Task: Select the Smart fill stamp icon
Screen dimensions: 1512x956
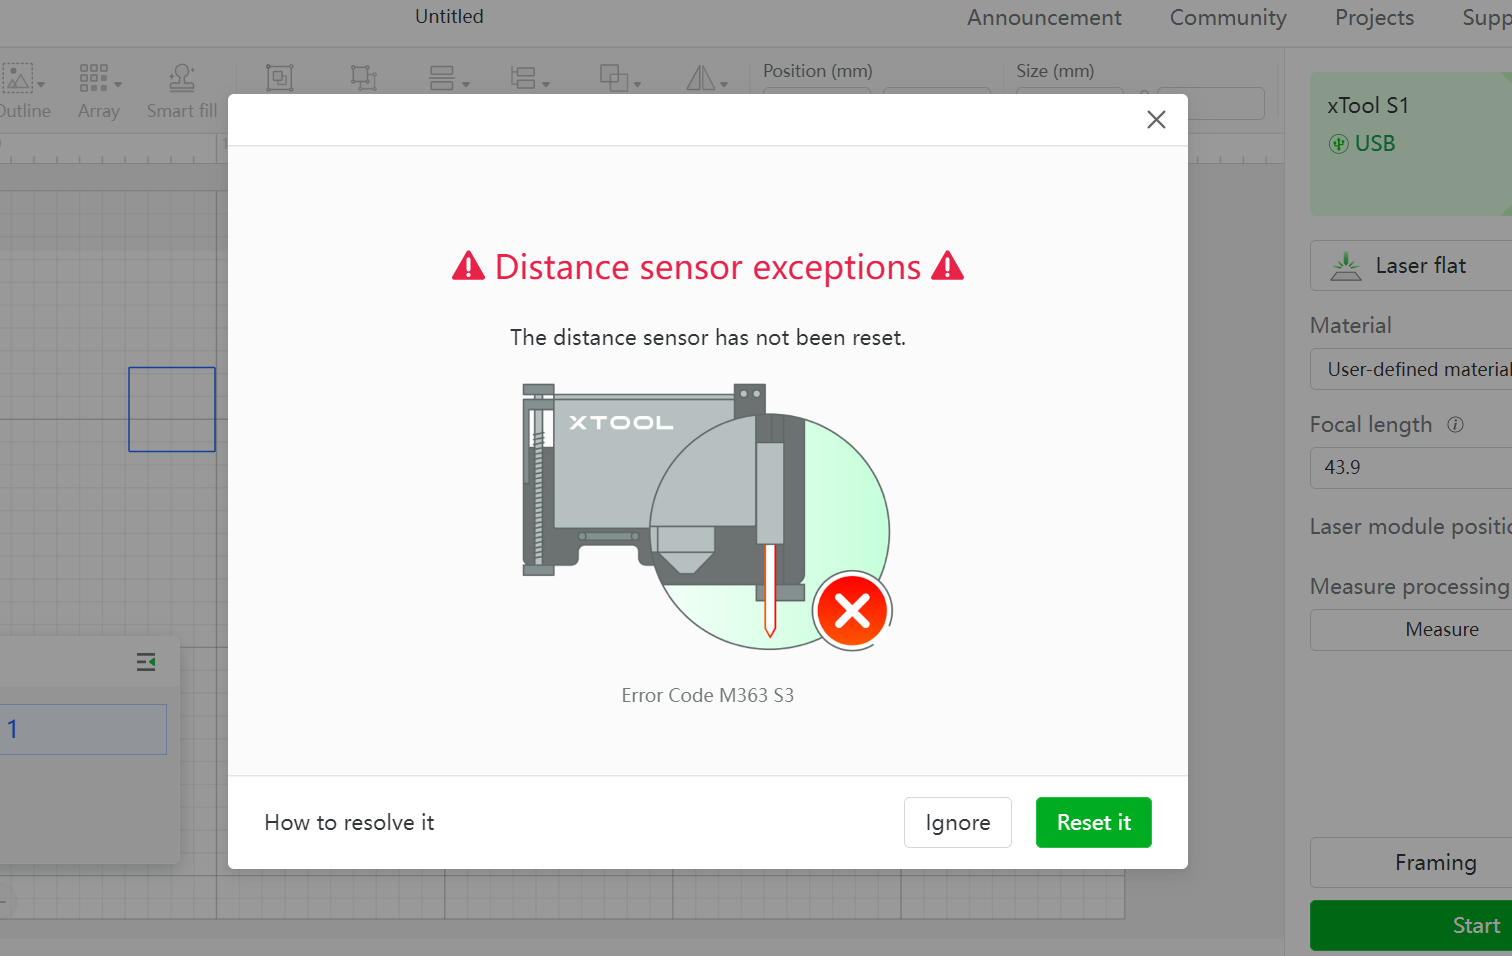Action: [181, 78]
